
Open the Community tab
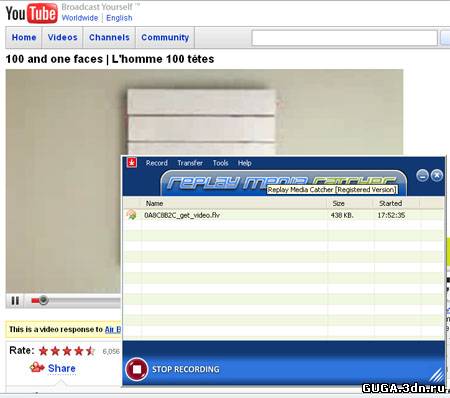165,37
